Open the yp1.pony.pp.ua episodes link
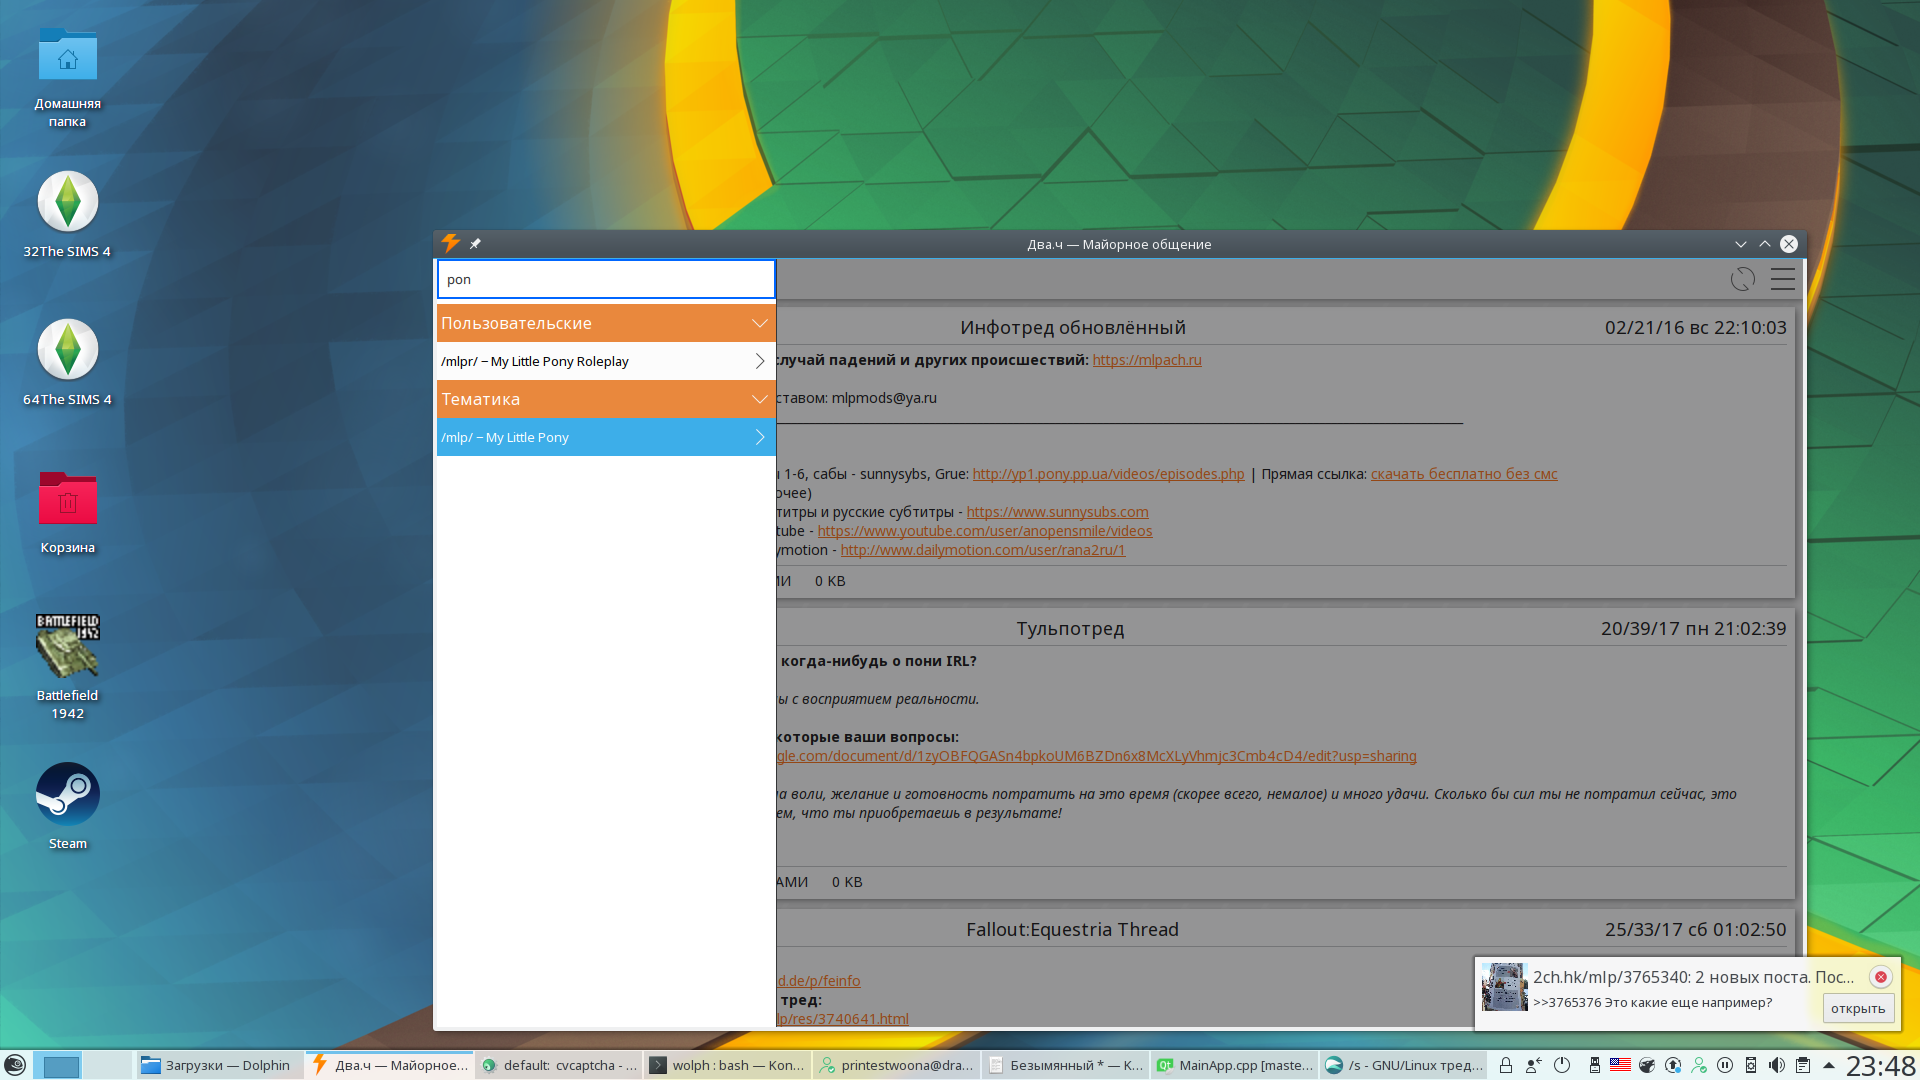 coord(1108,474)
